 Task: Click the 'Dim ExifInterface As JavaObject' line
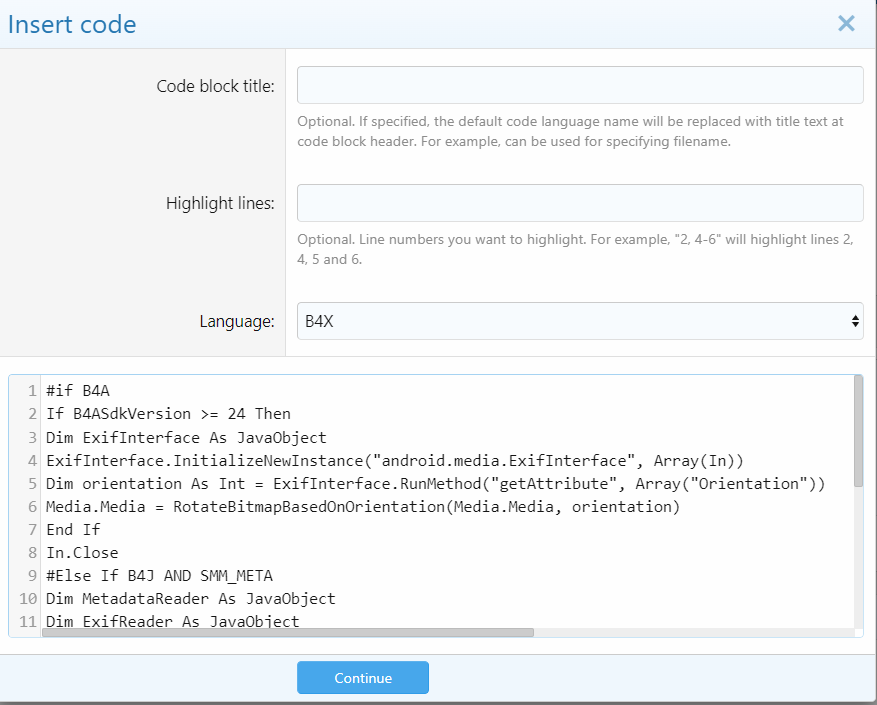coord(186,437)
